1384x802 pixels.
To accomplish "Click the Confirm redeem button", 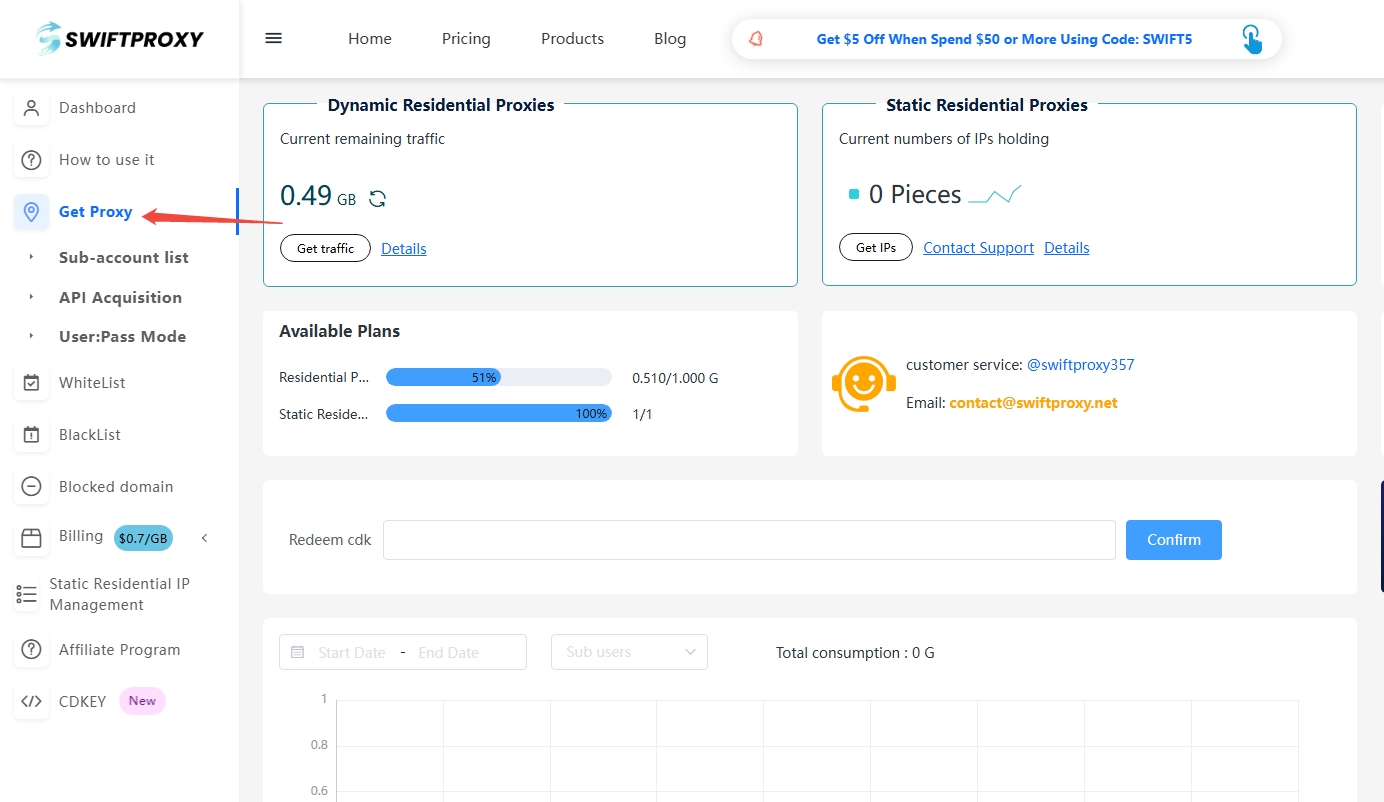I will click(x=1173, y=540).
